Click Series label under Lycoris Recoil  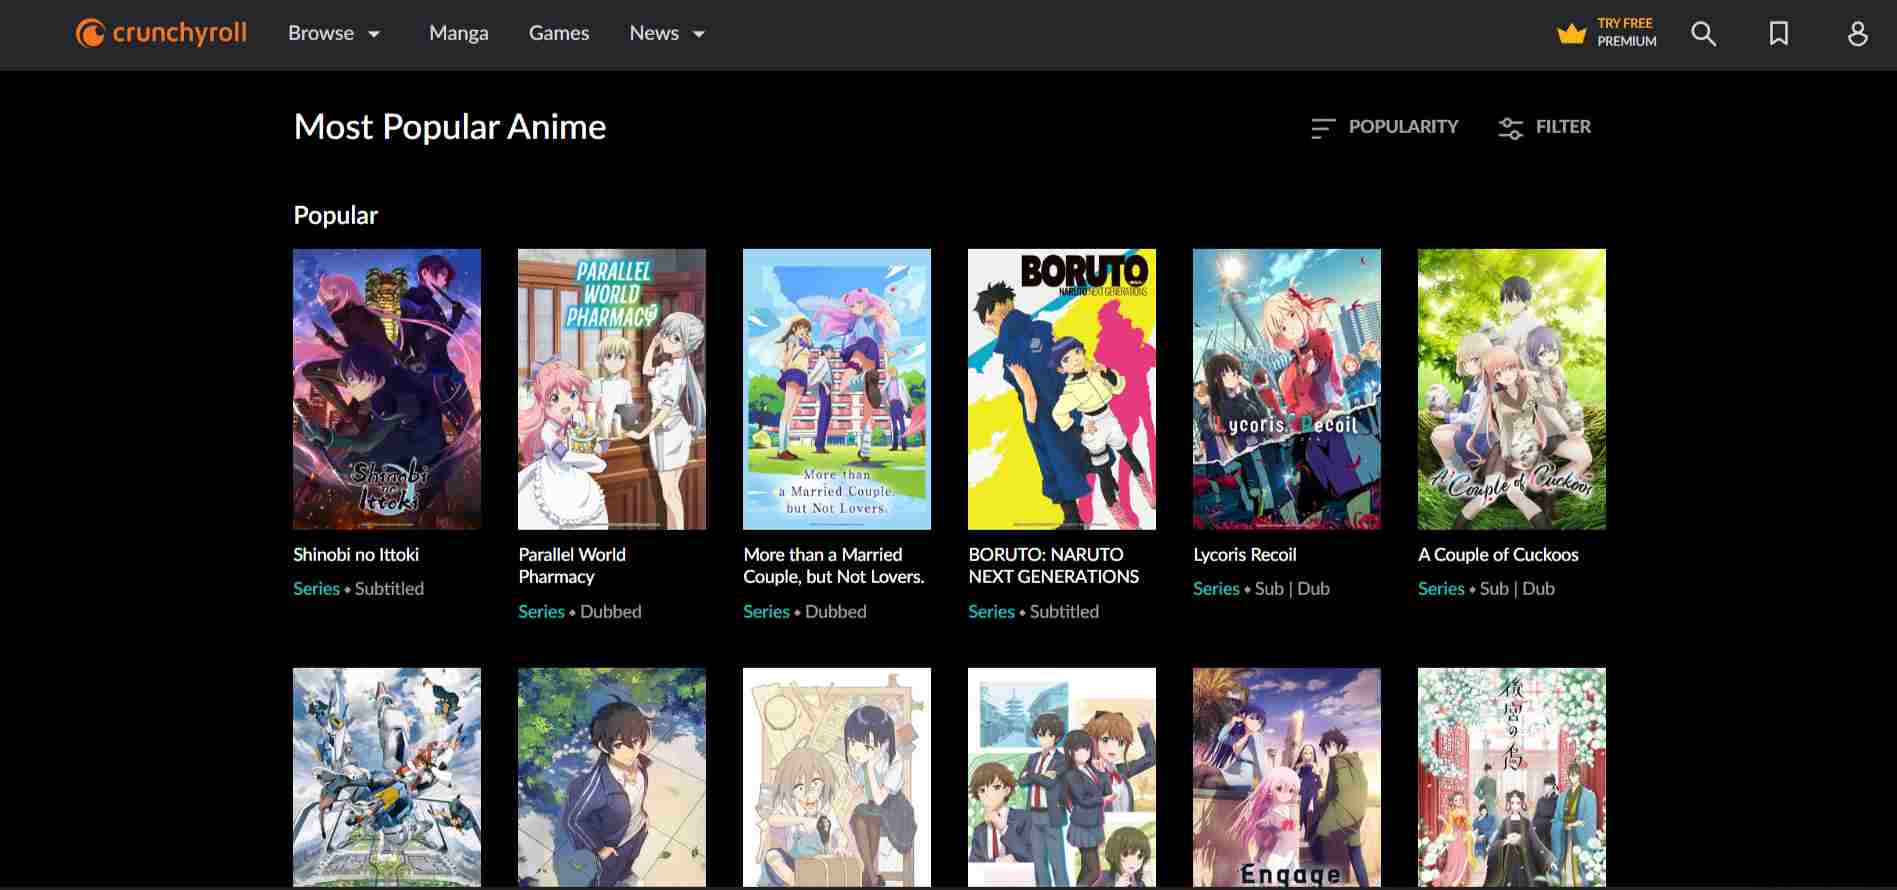click(x=1216, y=589)
